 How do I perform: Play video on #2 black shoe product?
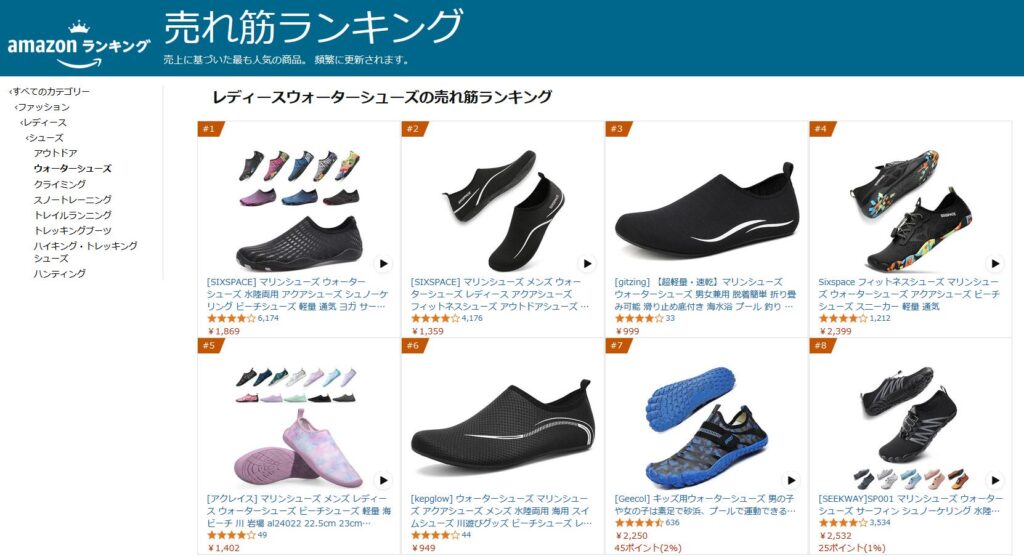tap(586, 263)
